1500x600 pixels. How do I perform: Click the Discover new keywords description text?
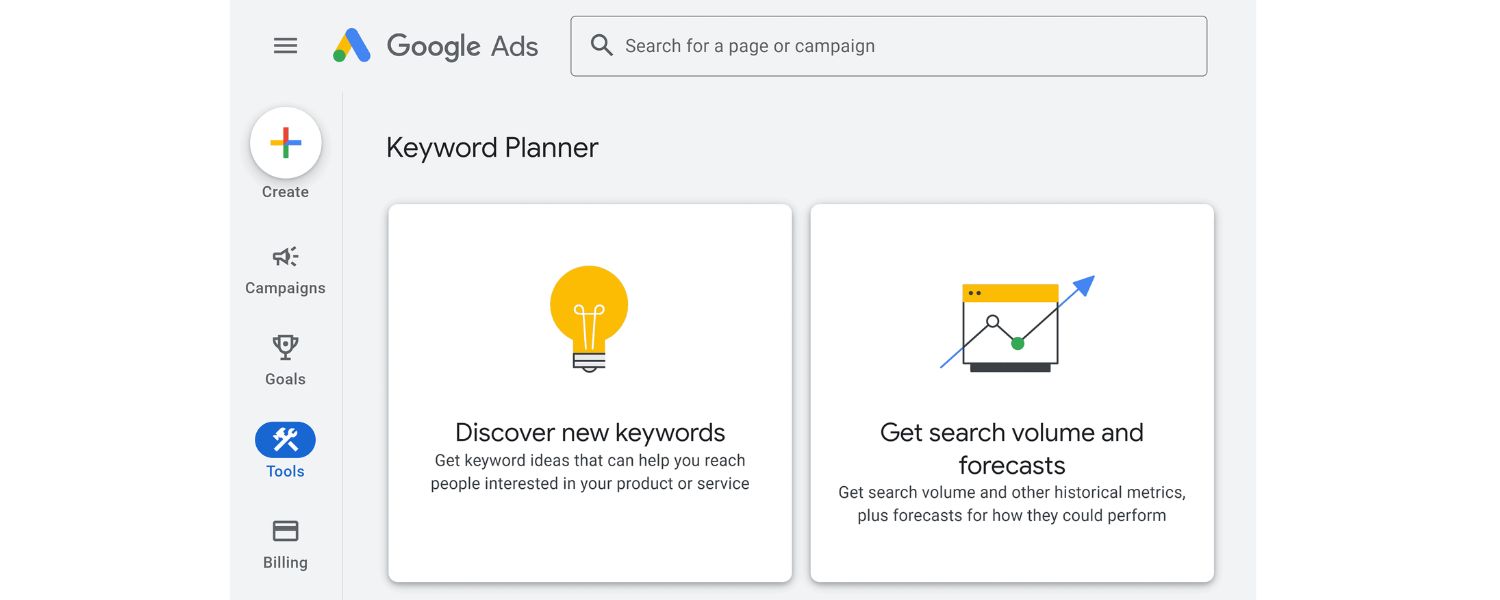coord(590,471)
